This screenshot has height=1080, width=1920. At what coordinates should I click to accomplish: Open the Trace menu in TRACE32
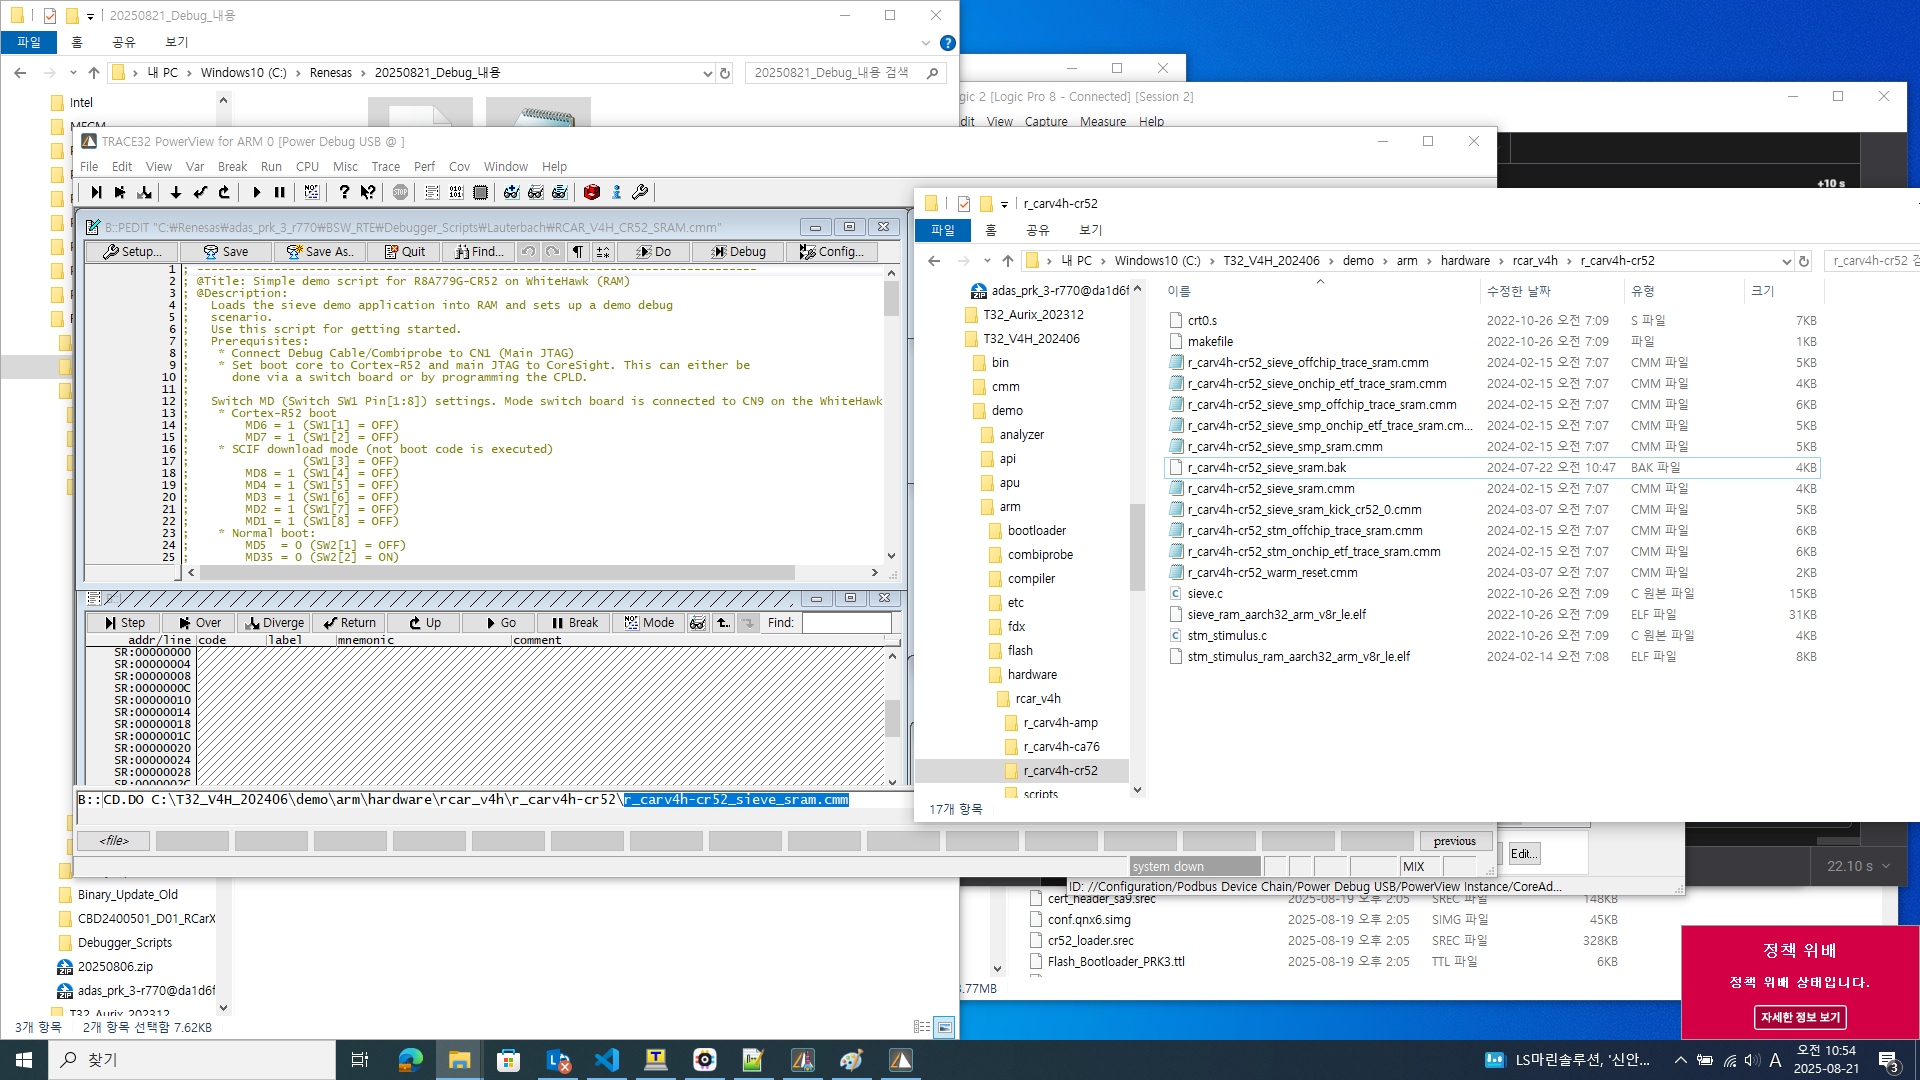click(385, 167)
